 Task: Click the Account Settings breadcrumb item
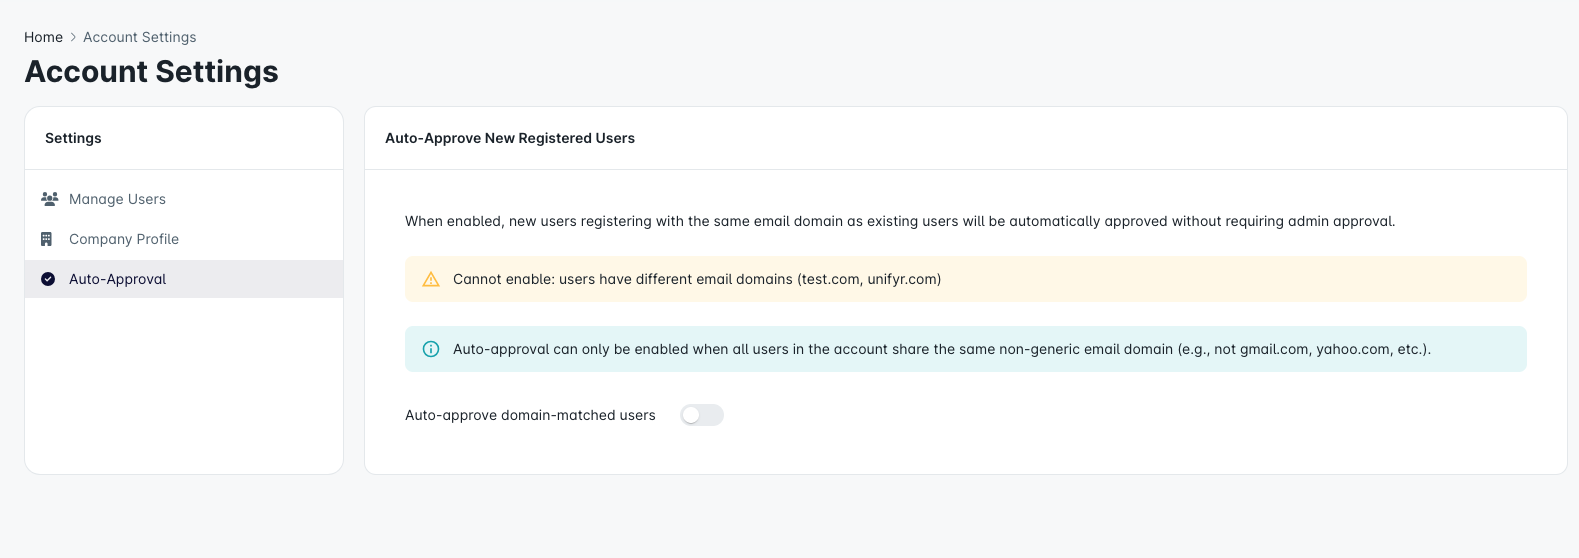(x=139, y=37)
